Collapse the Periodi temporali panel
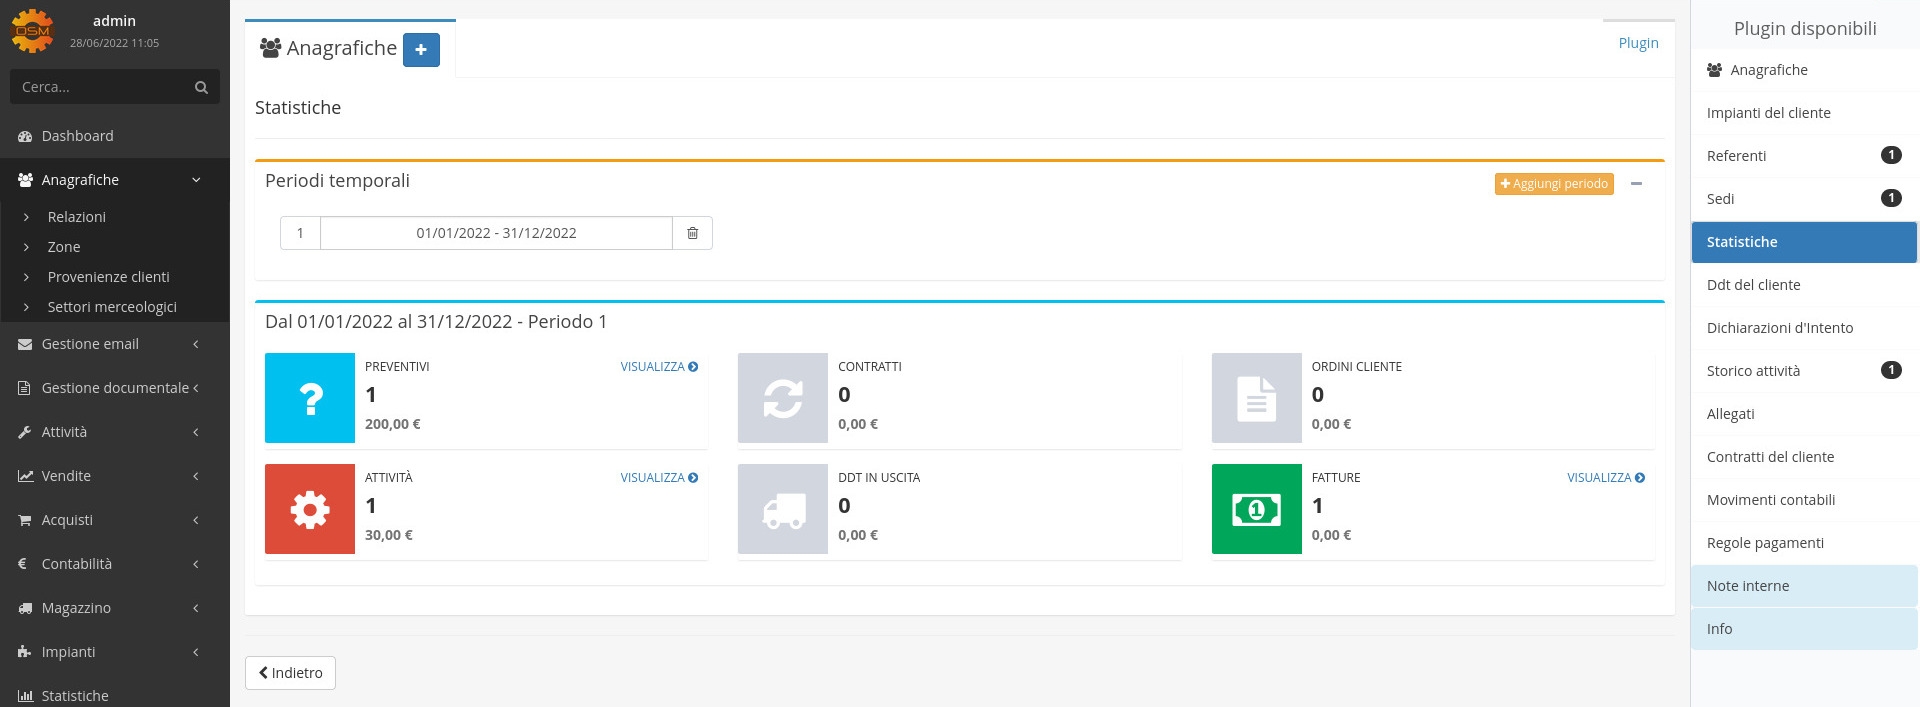 [x=1636, y=184]
